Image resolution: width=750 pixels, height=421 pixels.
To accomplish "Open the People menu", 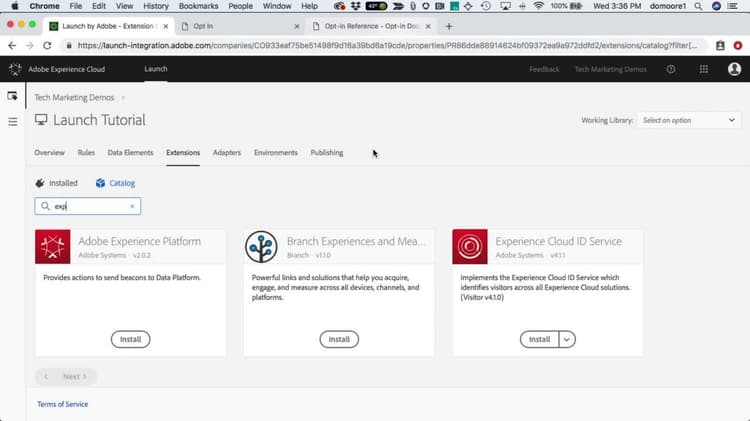I will pyautogui.click(x=240, y=6).
